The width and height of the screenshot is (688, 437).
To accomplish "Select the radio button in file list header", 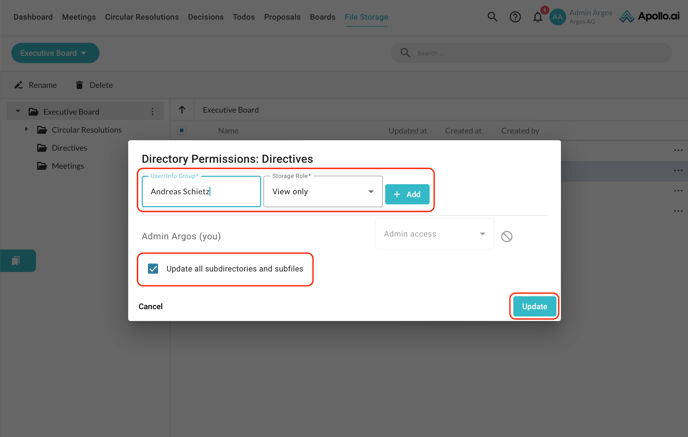I will click(x=182, y=131).
